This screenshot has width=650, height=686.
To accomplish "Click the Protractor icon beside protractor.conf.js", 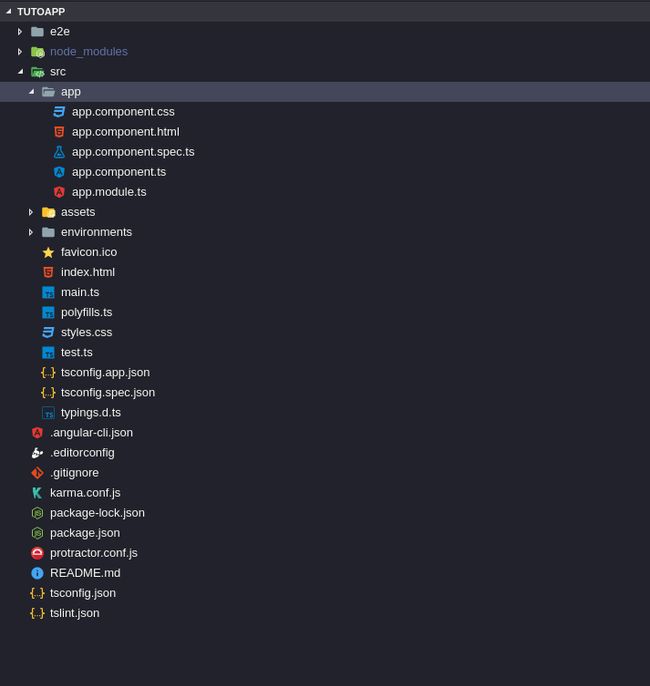I will click(x=37, y=553).
